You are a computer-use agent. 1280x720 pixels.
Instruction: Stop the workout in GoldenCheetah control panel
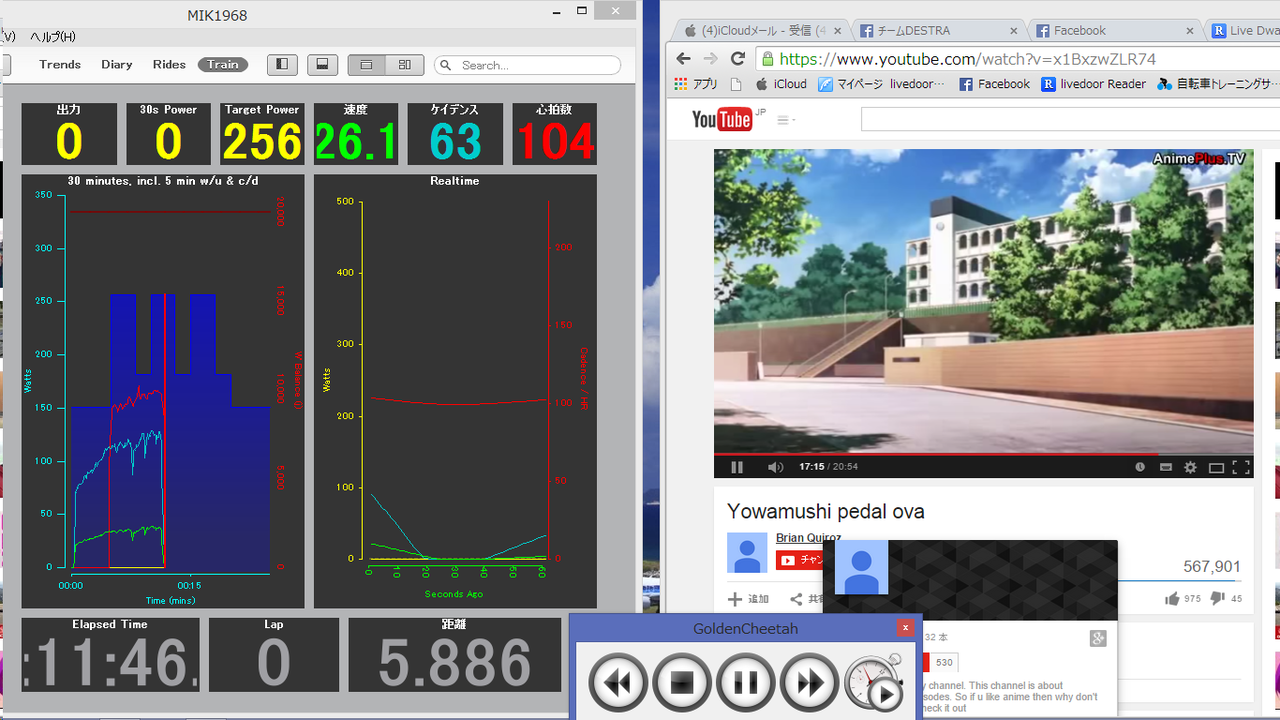682,683
